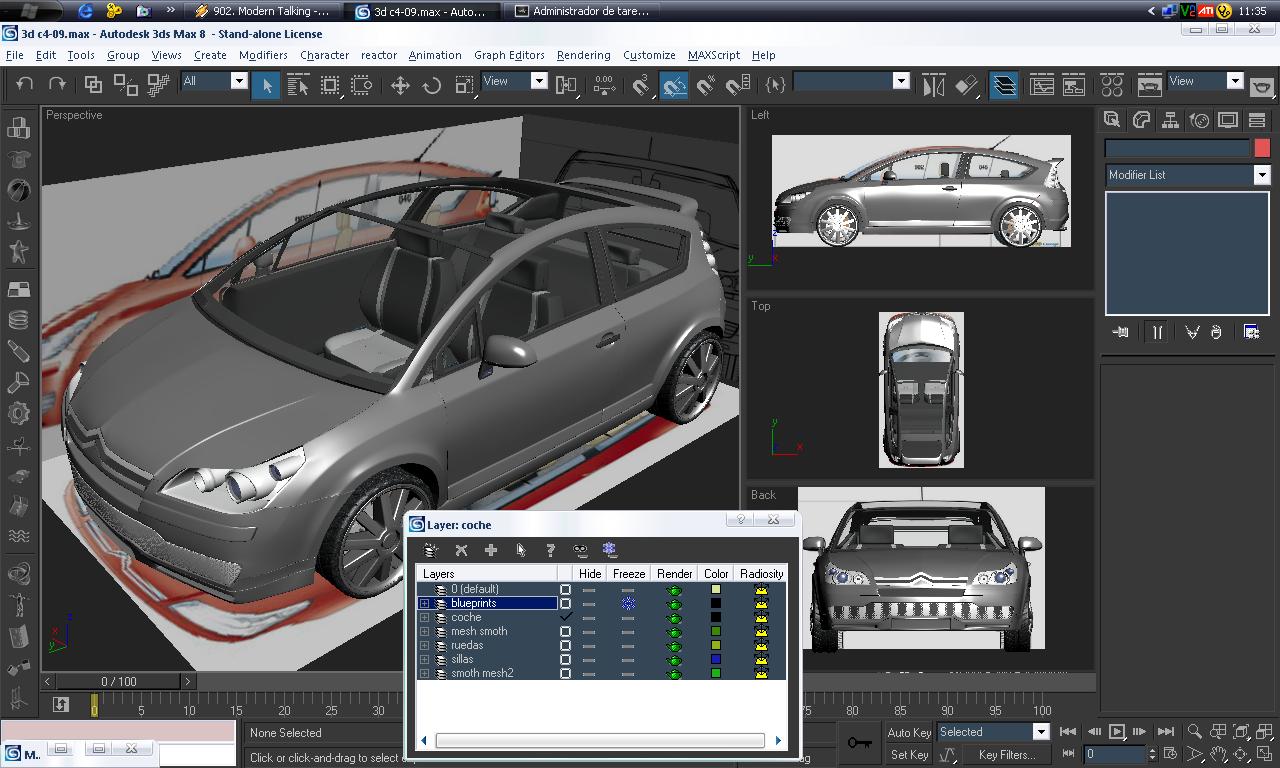This screenshot has width=1280, height=768.
Task: Click the Mirror tool icon
Action: click(933, 86)
